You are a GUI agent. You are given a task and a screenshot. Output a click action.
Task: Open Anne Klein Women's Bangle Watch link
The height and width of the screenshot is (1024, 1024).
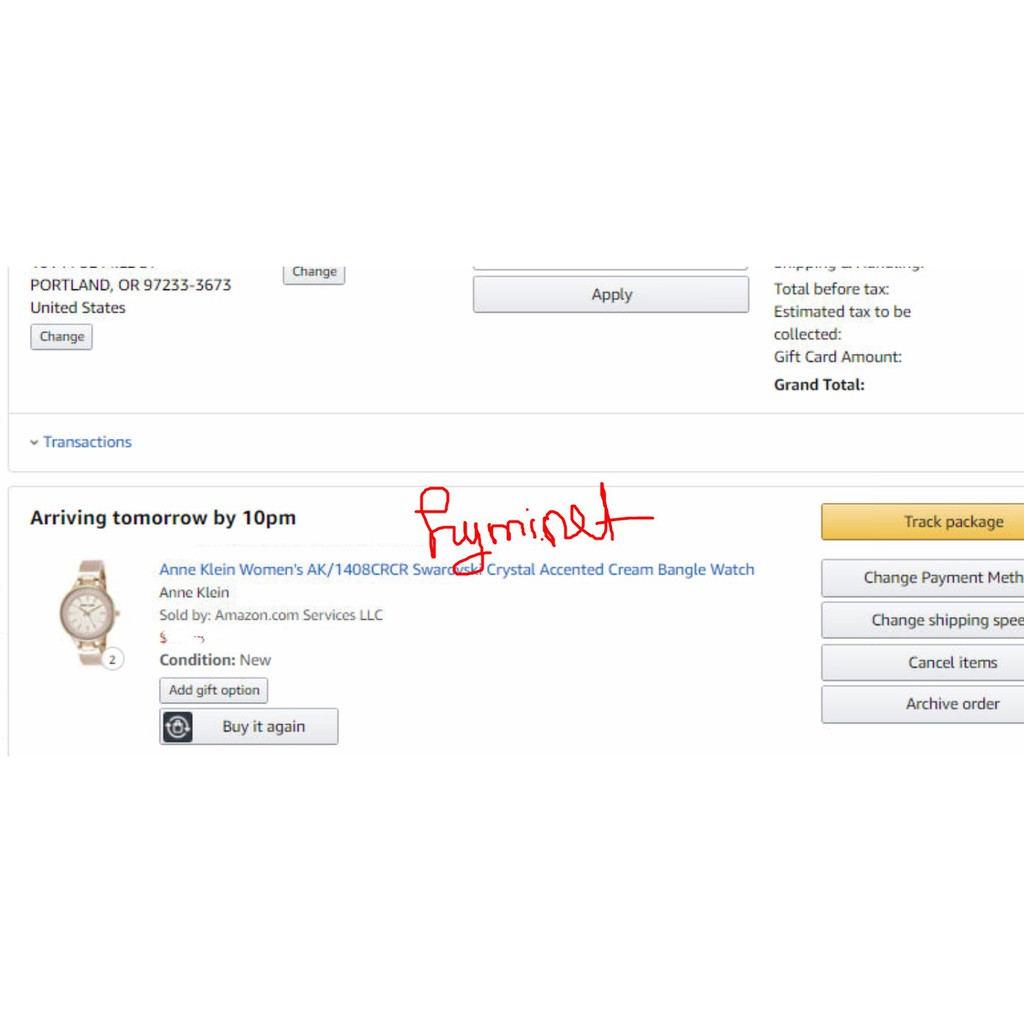pyautogui.click(x=456, y=569)
